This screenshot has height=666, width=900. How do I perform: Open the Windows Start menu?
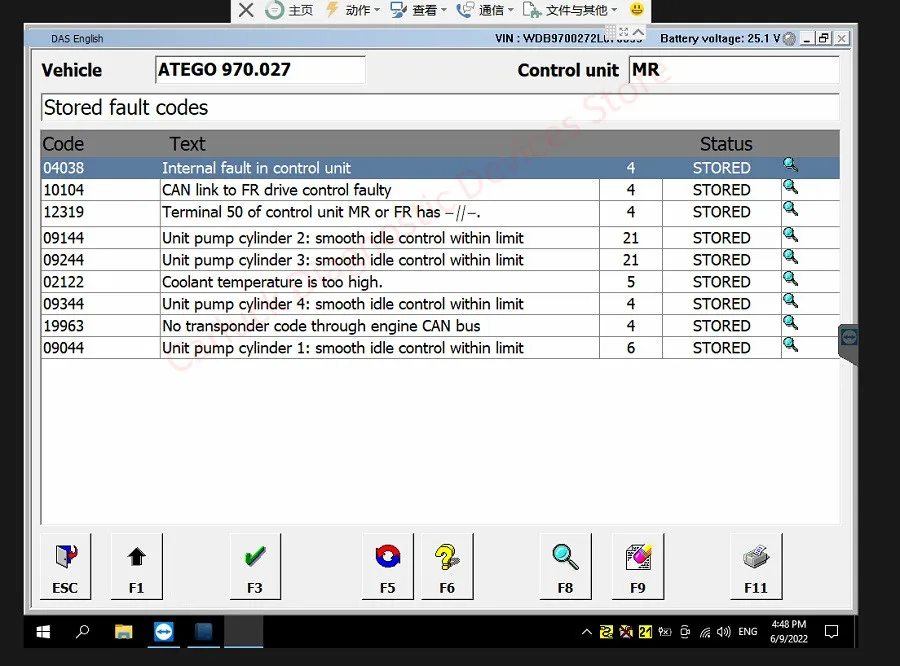tap(44, 632)
